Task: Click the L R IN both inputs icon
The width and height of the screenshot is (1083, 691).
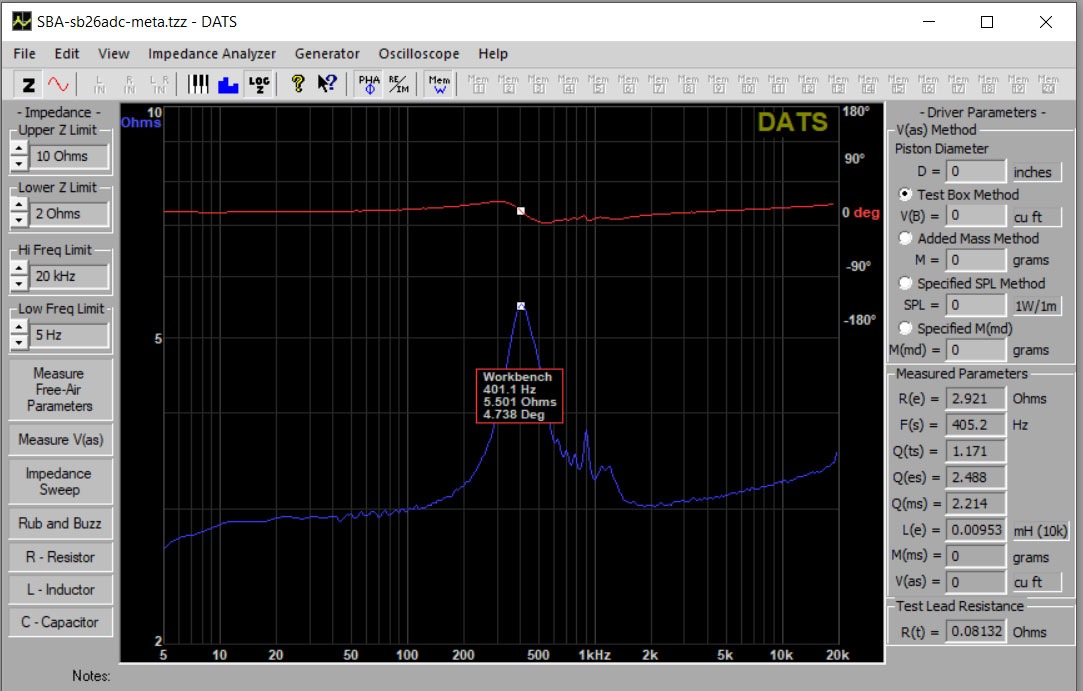Action: 160,84
